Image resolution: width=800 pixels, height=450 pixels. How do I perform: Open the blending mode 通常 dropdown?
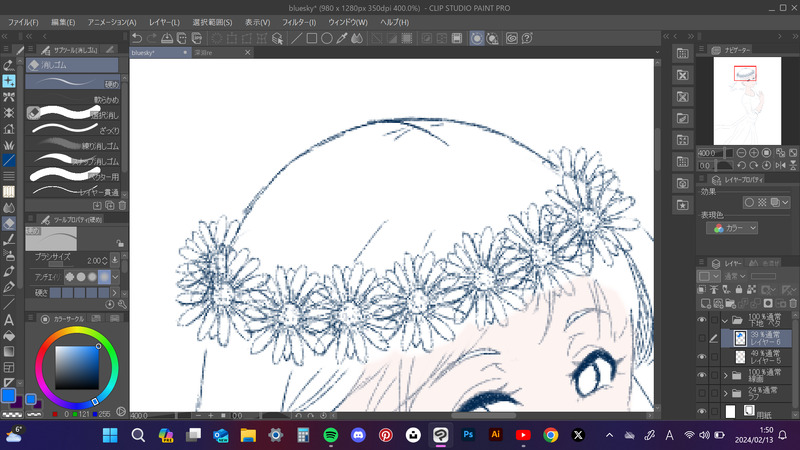(x=734, y=276)
